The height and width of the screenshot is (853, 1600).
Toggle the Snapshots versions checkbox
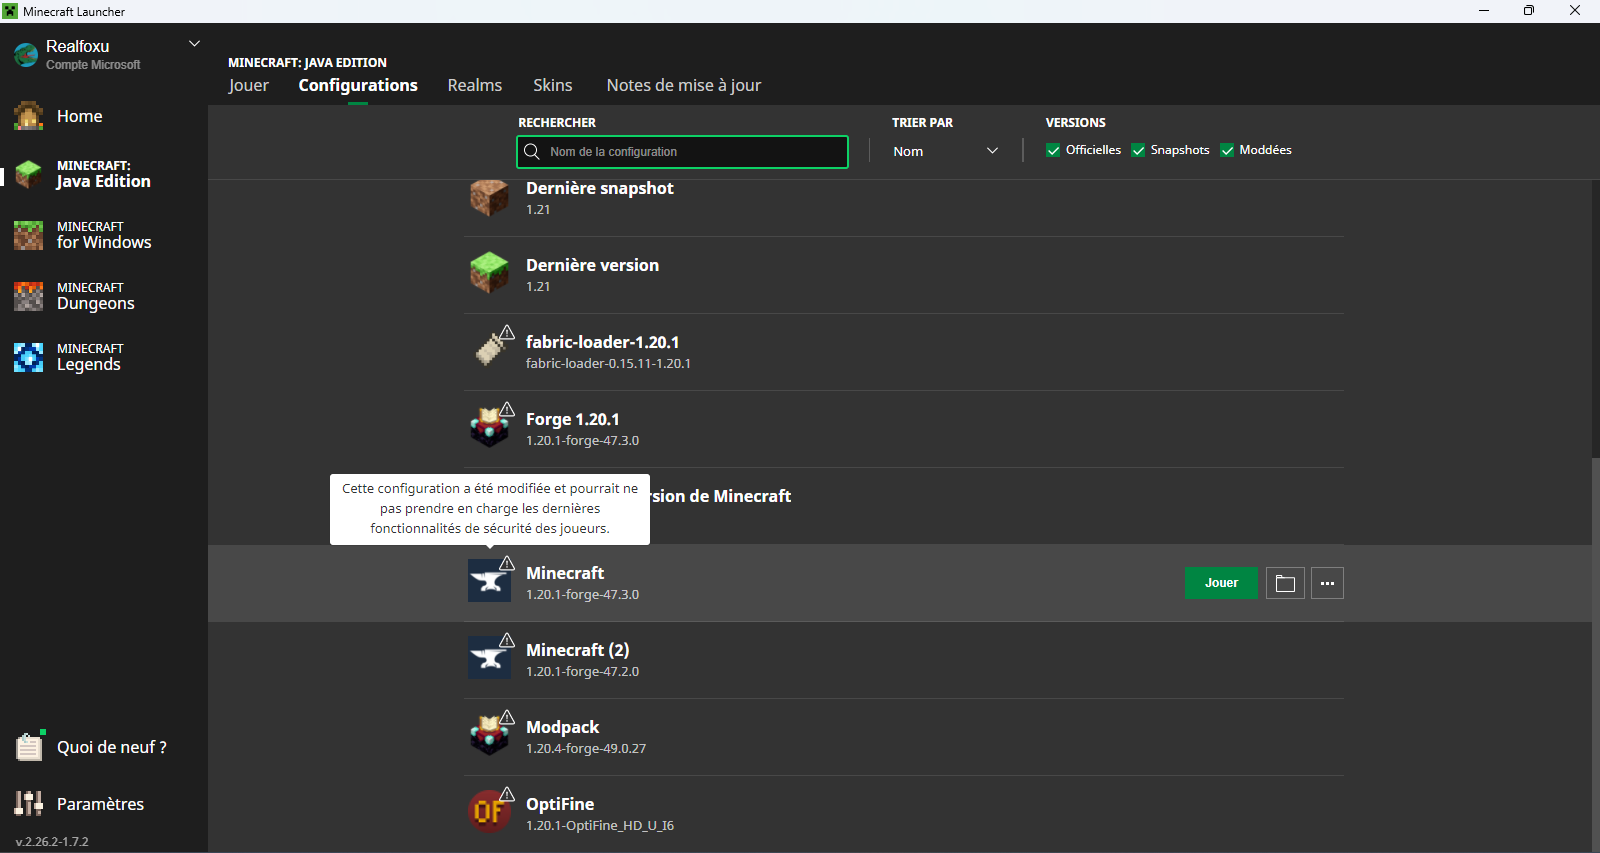[x=1138, y=150]
